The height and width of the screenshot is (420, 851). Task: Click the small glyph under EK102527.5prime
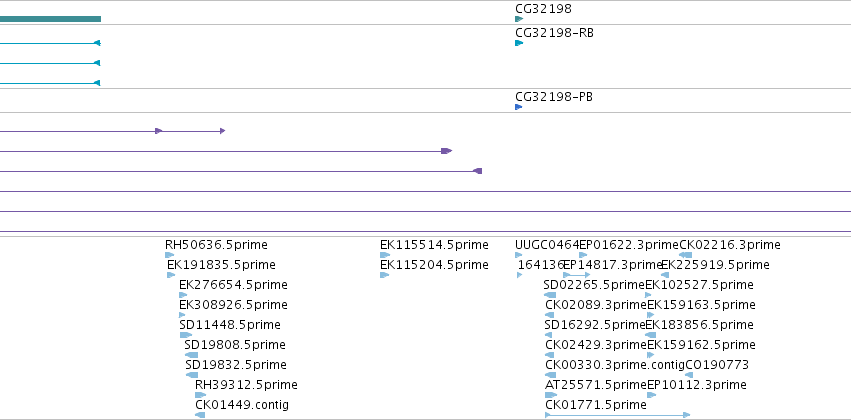pos(648,295)
